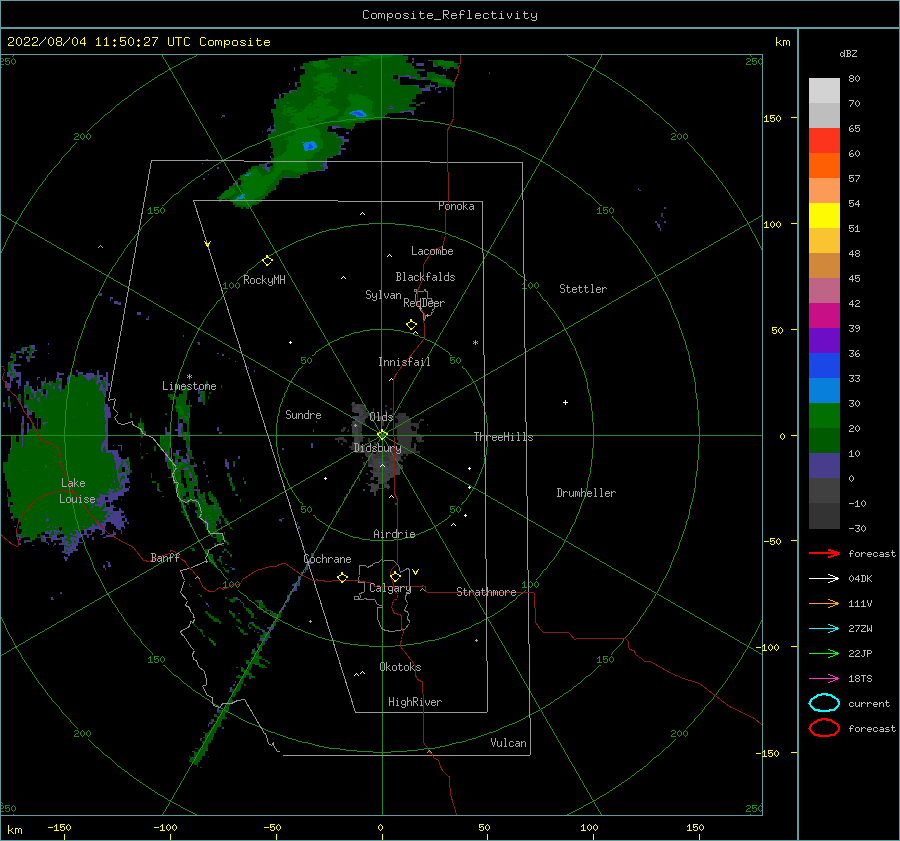Click the yellow radar site marker at map center
The height and width of the screenshot is (841, 900).
click(382, 435)
